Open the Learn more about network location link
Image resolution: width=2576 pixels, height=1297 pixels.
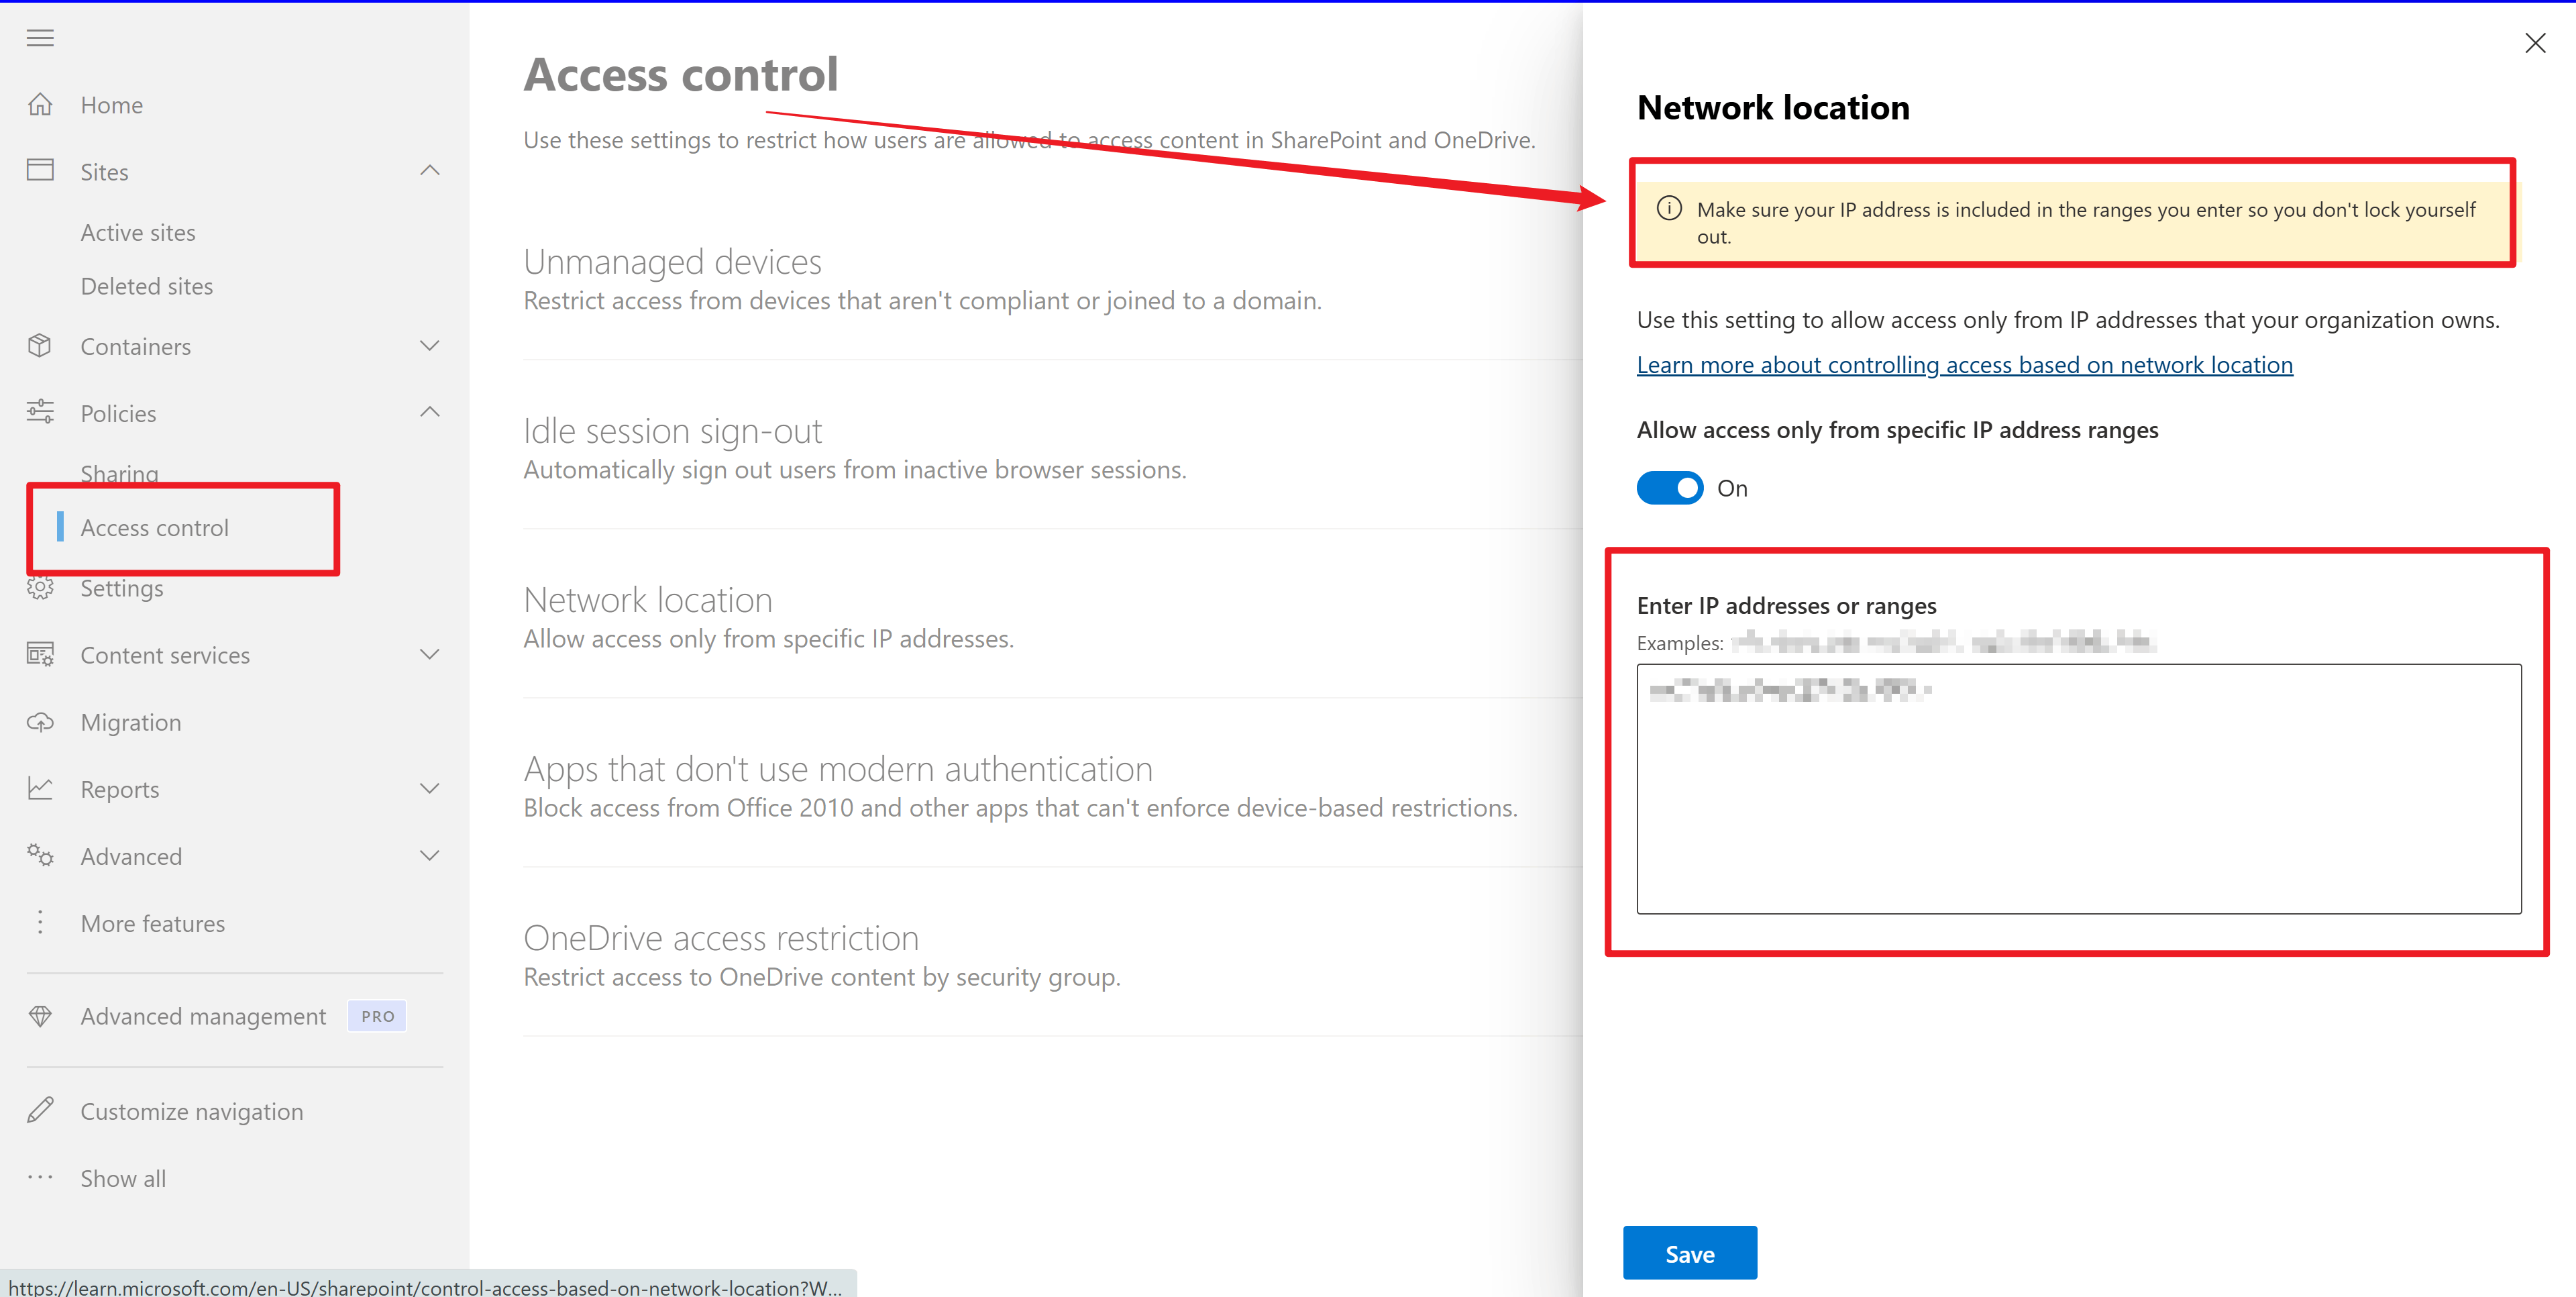tap(1965, 365)
